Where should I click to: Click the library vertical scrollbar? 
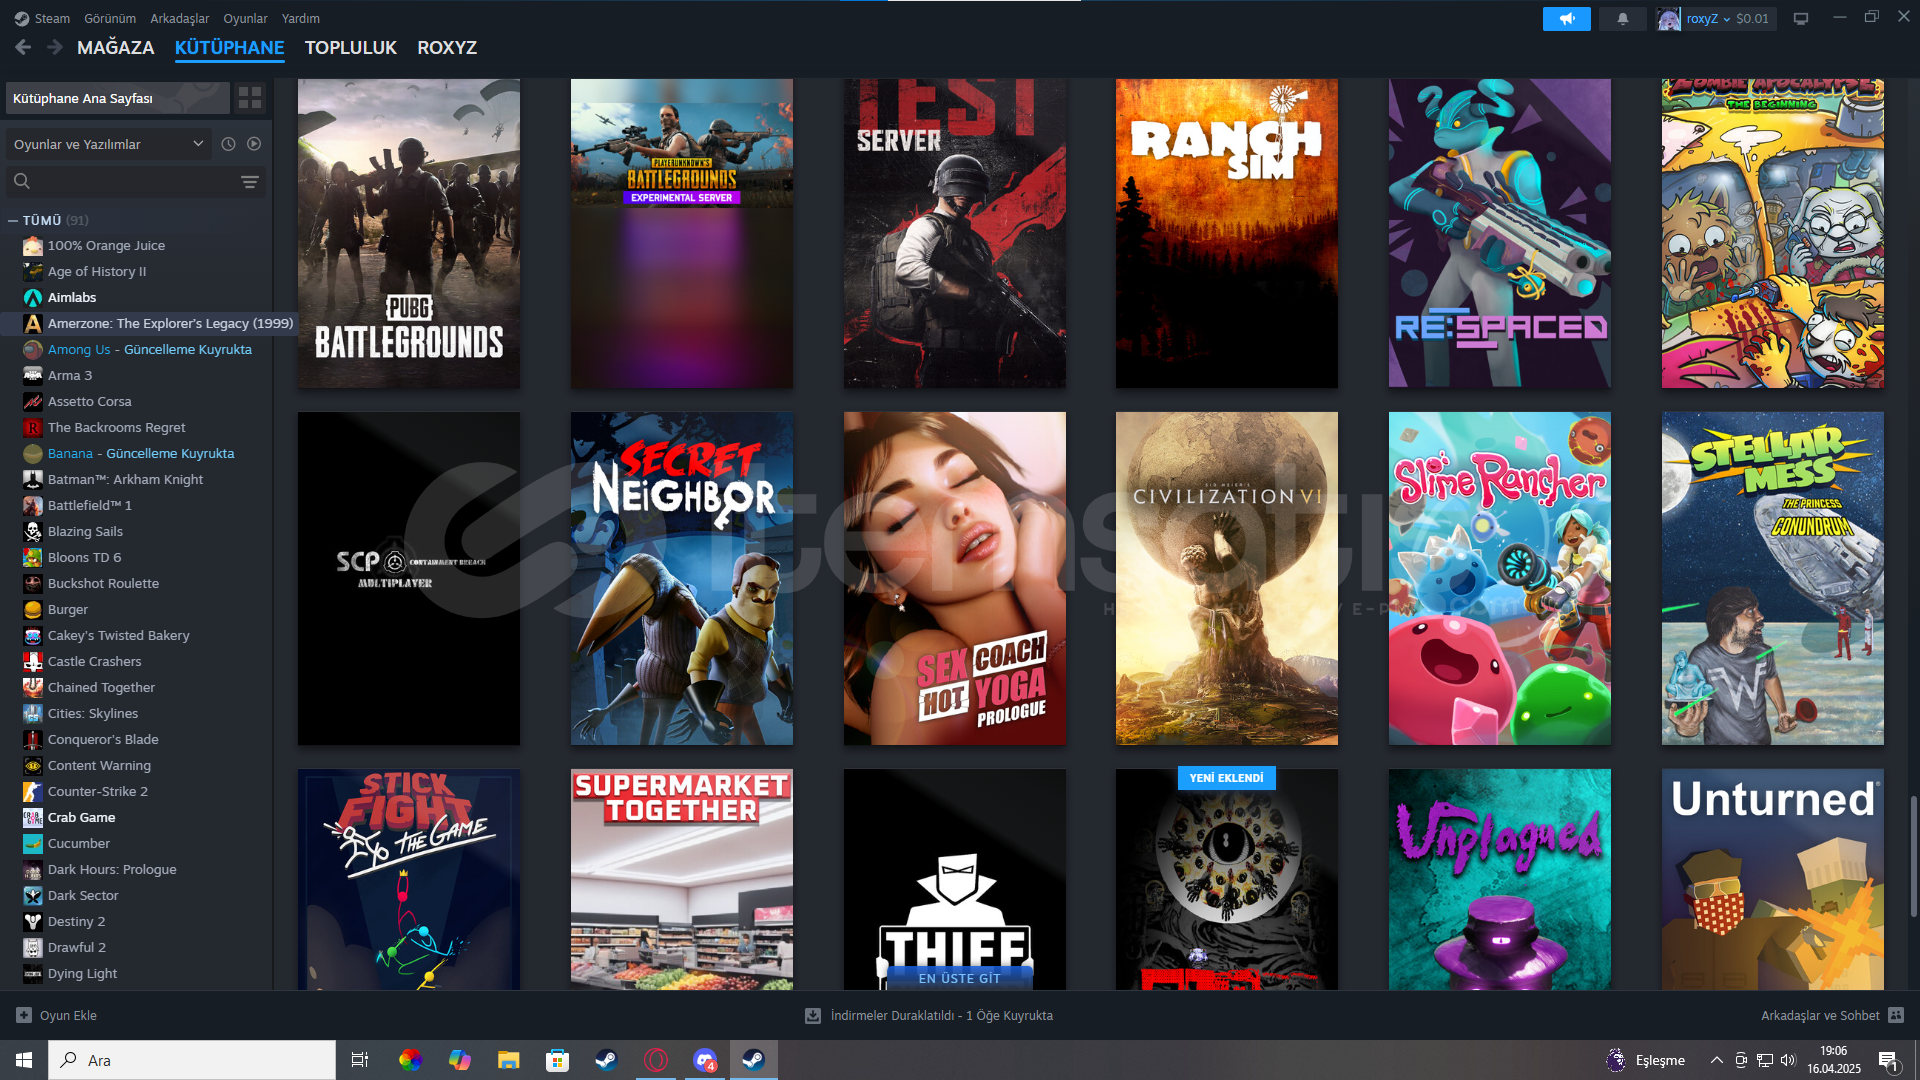[x=1913, y=855]
